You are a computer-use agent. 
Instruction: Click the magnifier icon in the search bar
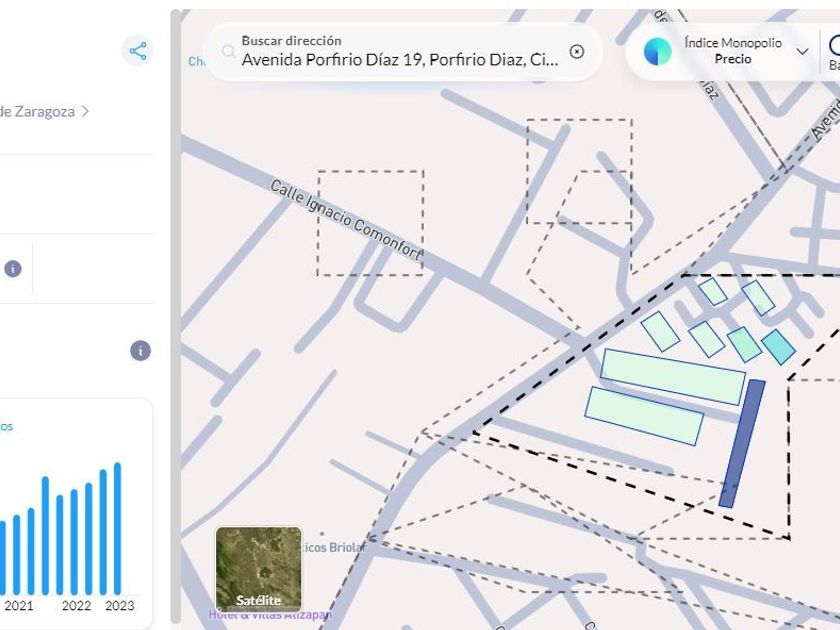[228, 52]
